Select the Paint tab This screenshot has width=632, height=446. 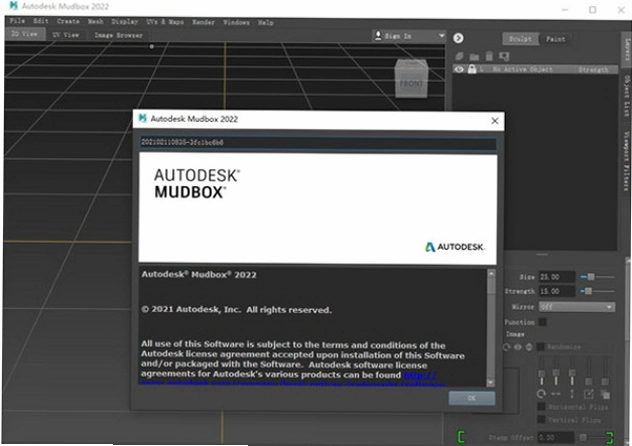coord(556,39)
